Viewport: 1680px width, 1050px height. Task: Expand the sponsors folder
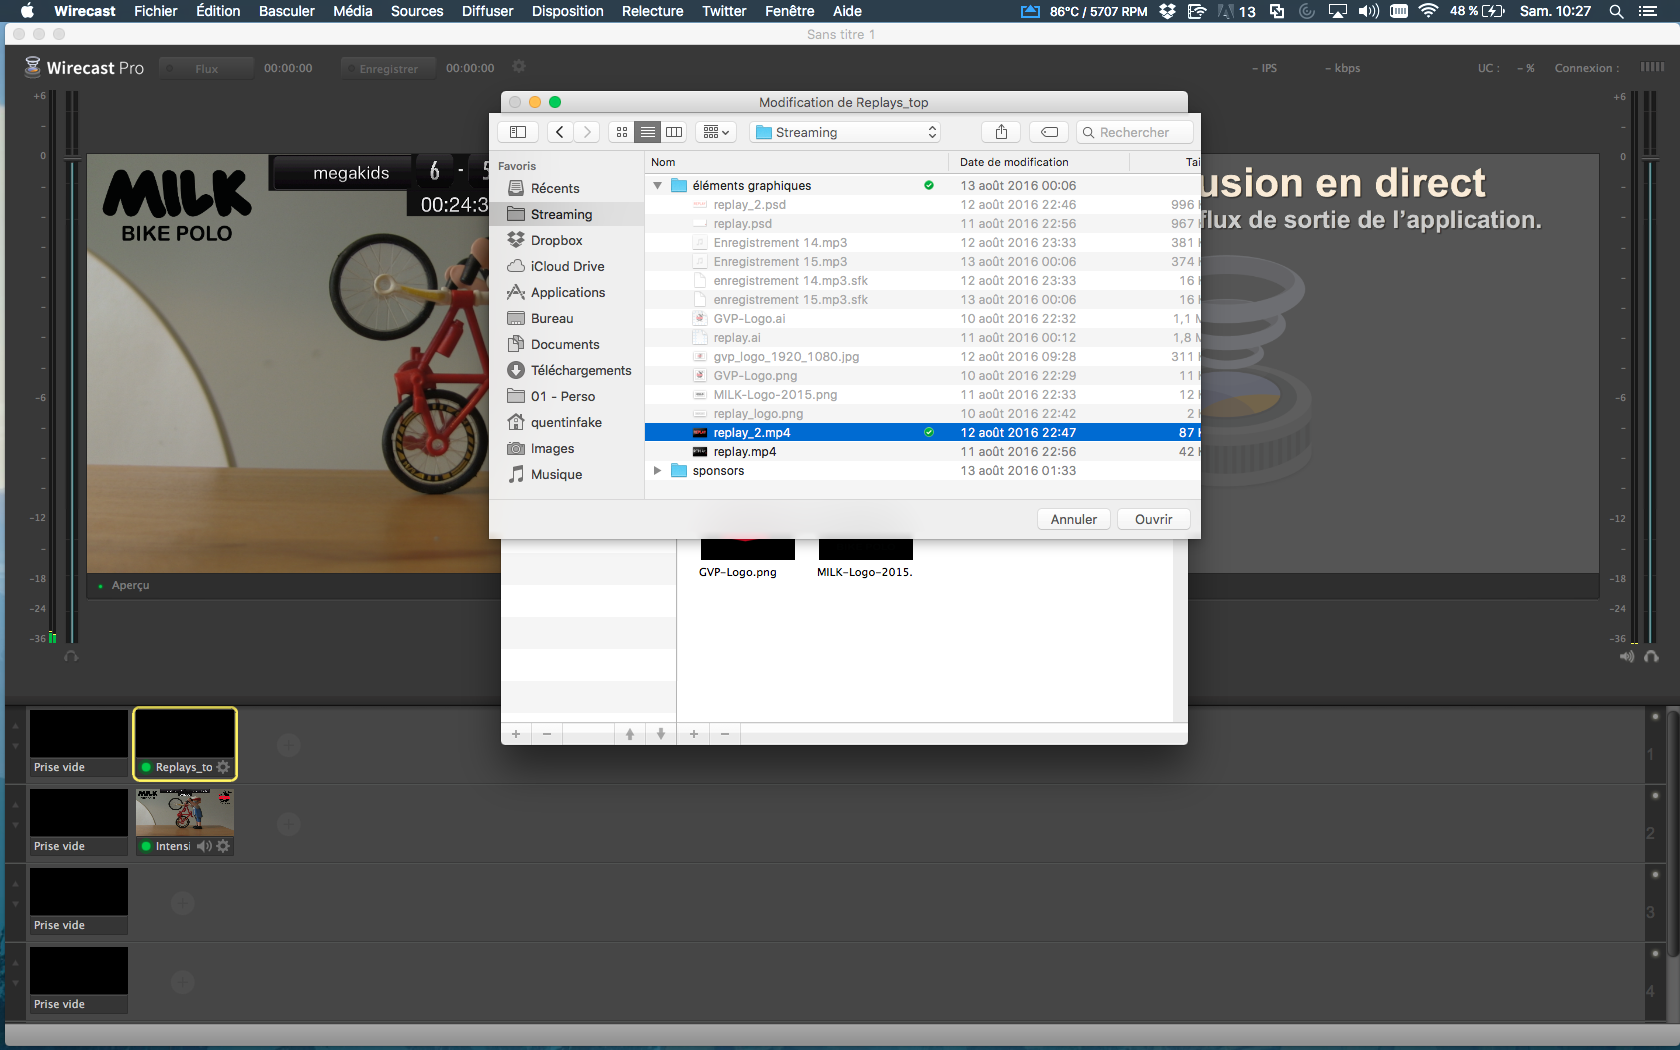tap(658, 470)
